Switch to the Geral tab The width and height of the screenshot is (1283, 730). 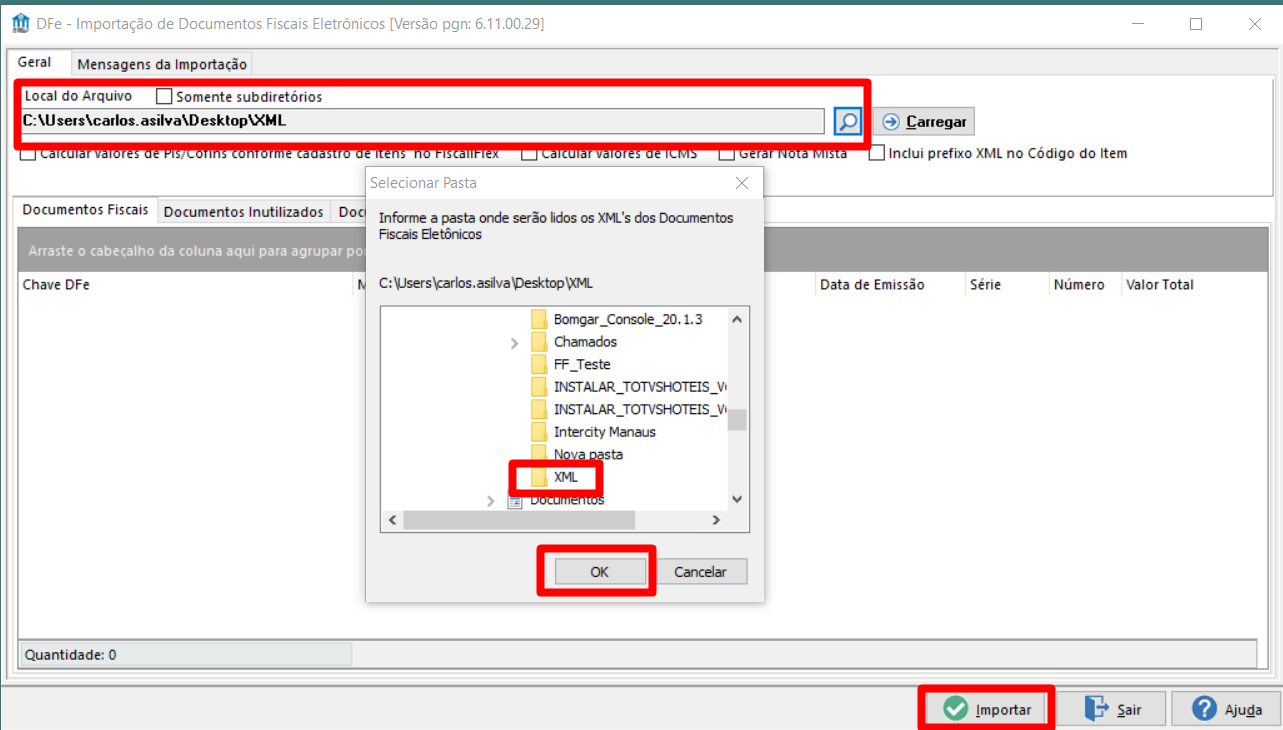click(35, 62)
